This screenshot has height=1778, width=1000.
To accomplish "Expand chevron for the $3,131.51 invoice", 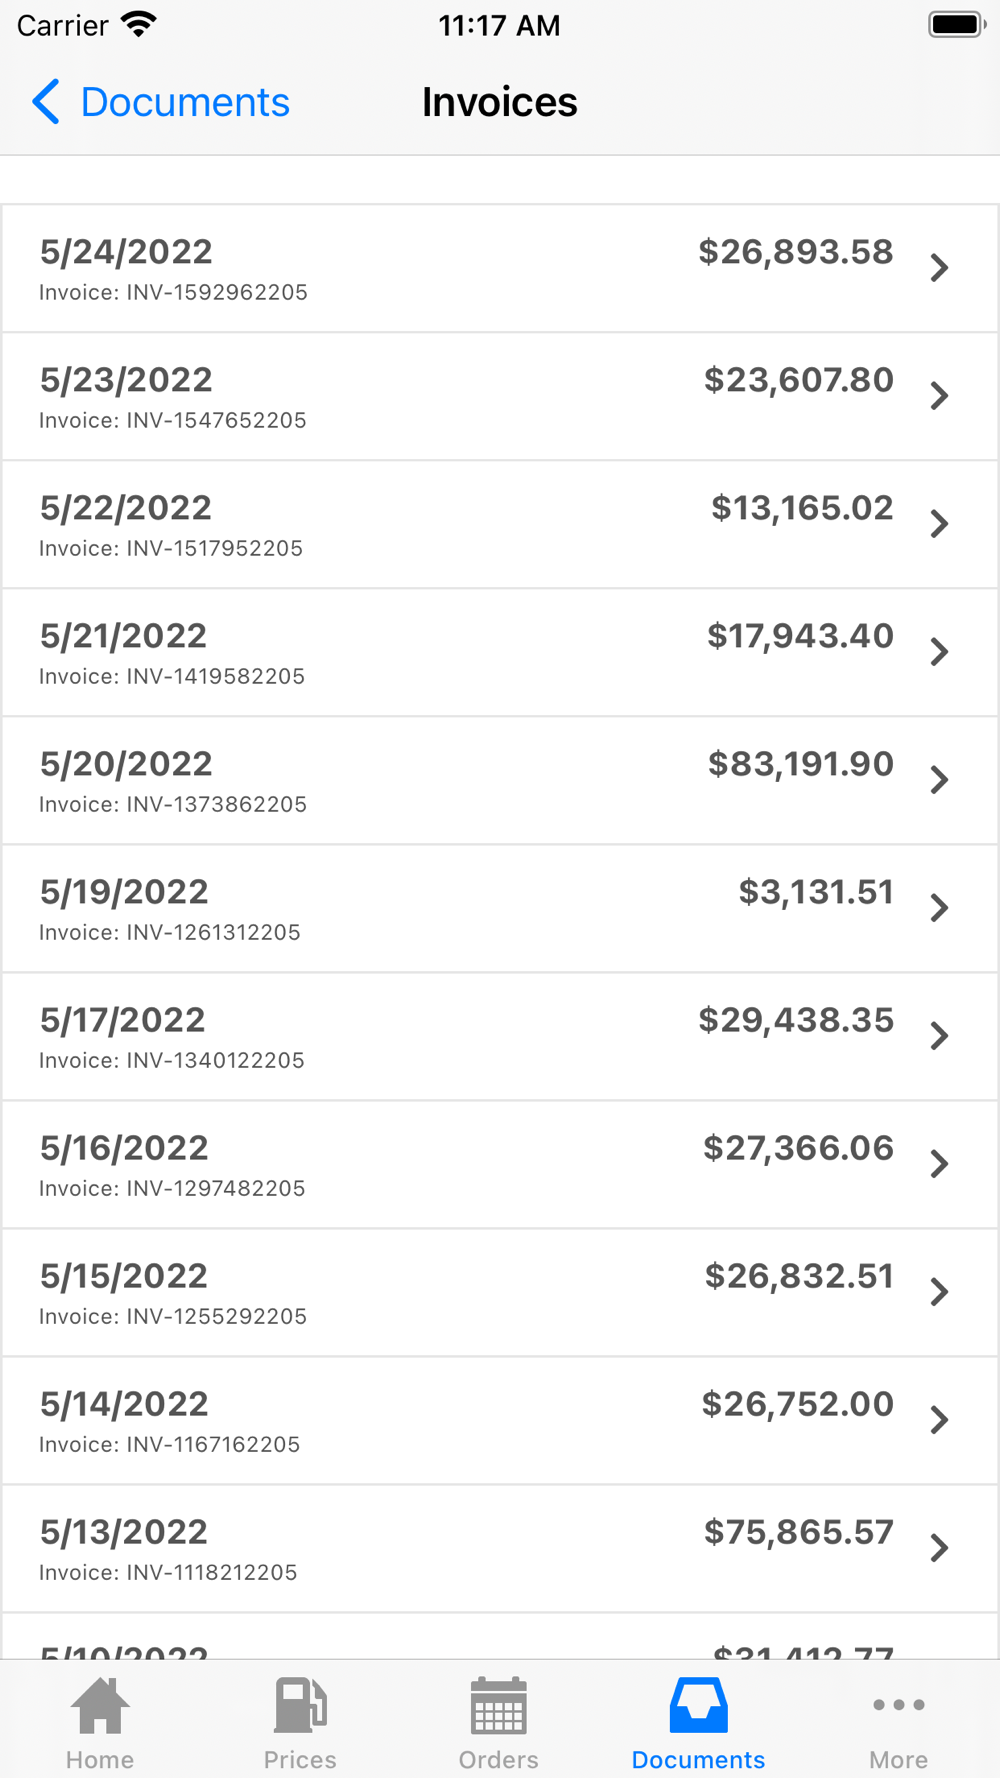I will click(939, 908).
